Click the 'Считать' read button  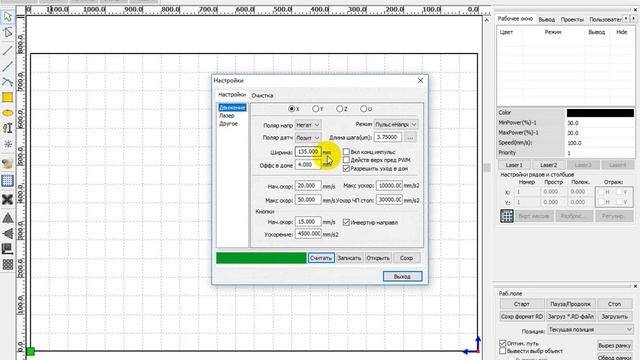point(321,258)
